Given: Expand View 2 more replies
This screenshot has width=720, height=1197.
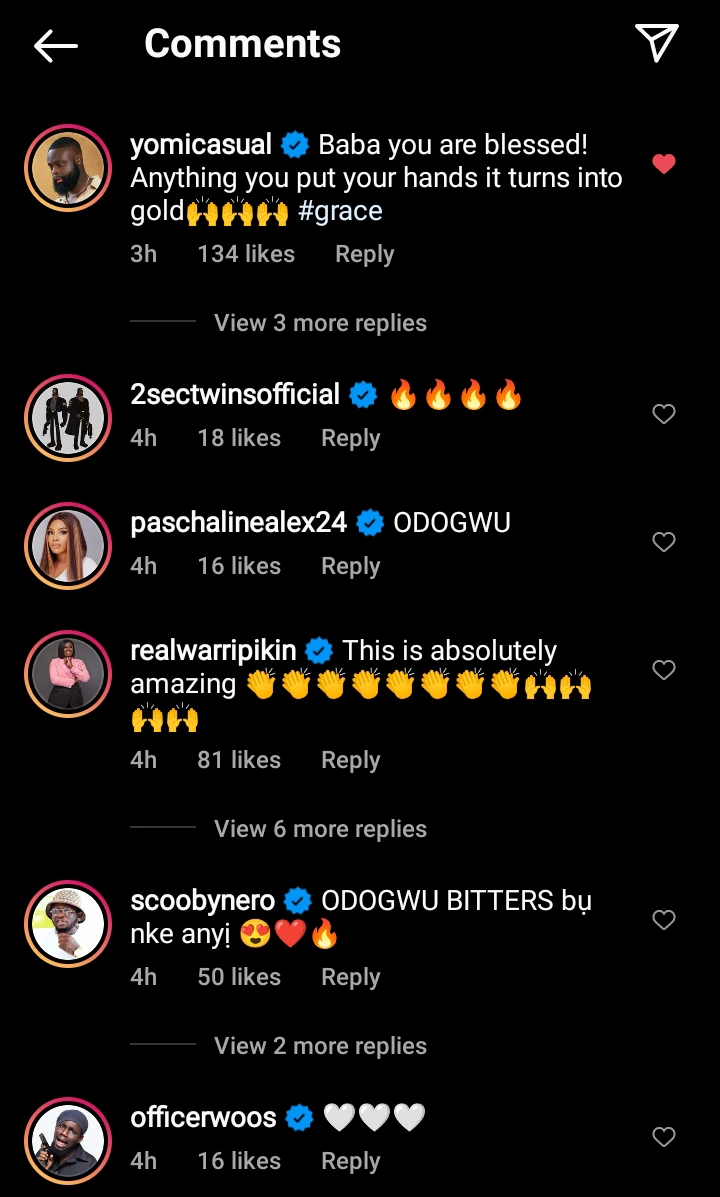Looking at the screenshot, I should click(320, 1046).
